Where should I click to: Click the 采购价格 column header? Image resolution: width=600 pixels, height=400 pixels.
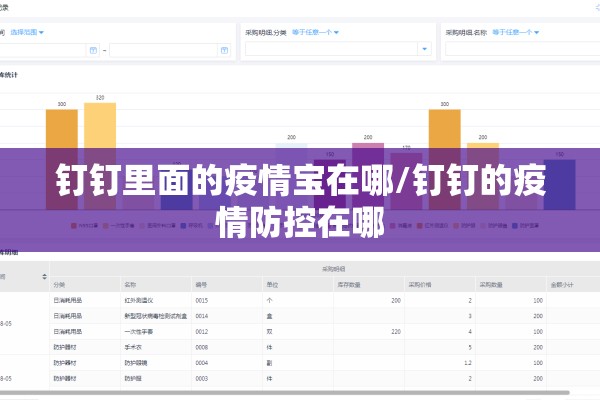[x=420, y=285]
